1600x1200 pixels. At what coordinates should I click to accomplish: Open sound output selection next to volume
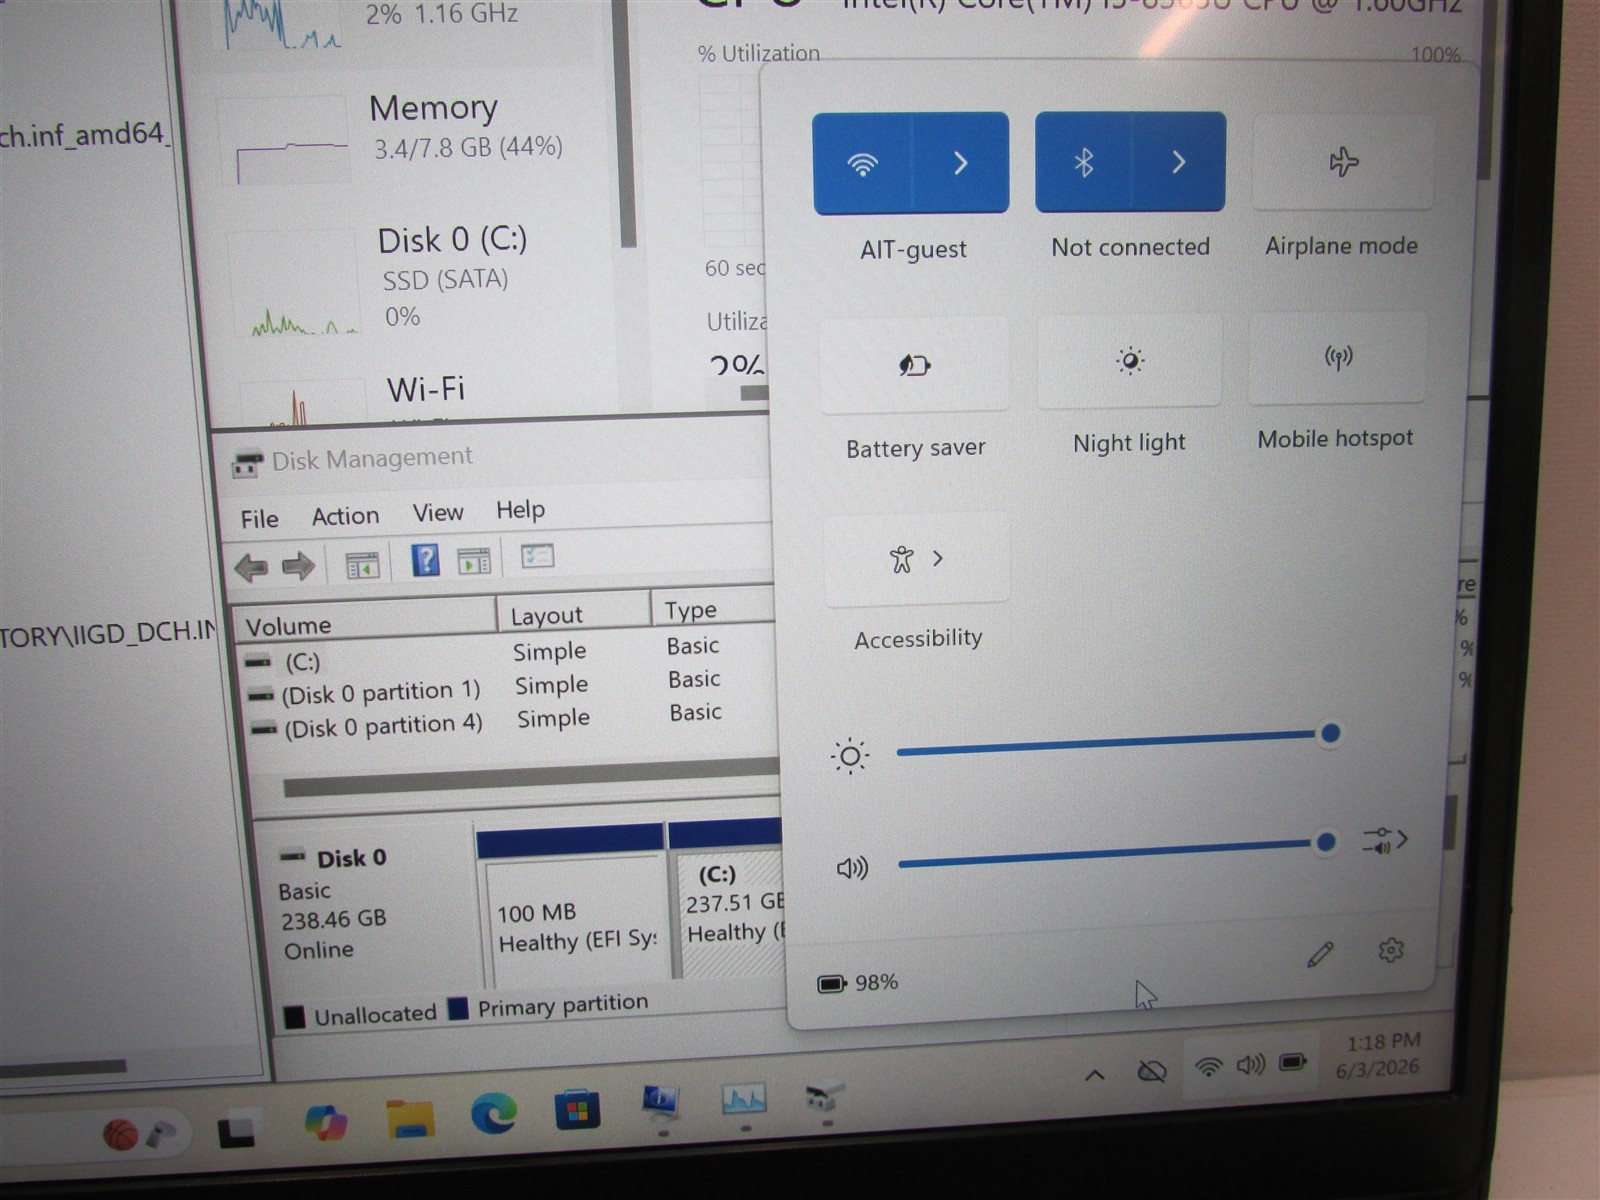tap(1384, 840)
